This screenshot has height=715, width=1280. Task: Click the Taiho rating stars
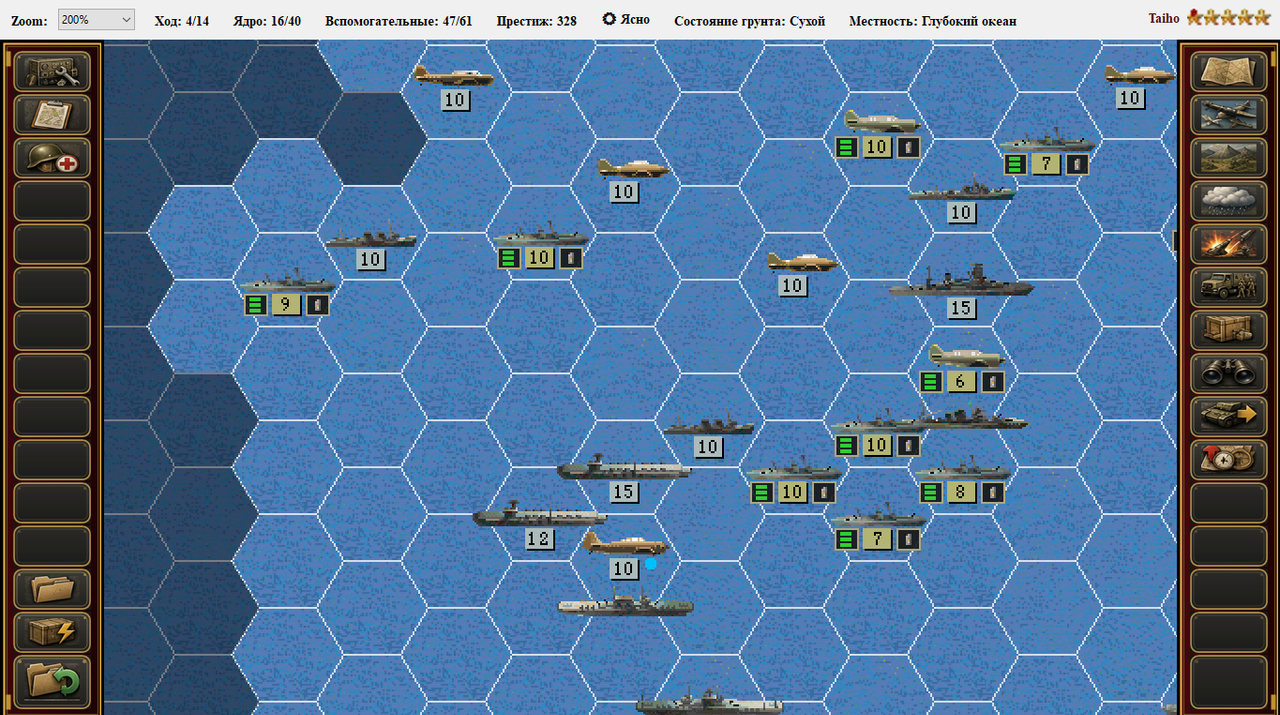1228,18
